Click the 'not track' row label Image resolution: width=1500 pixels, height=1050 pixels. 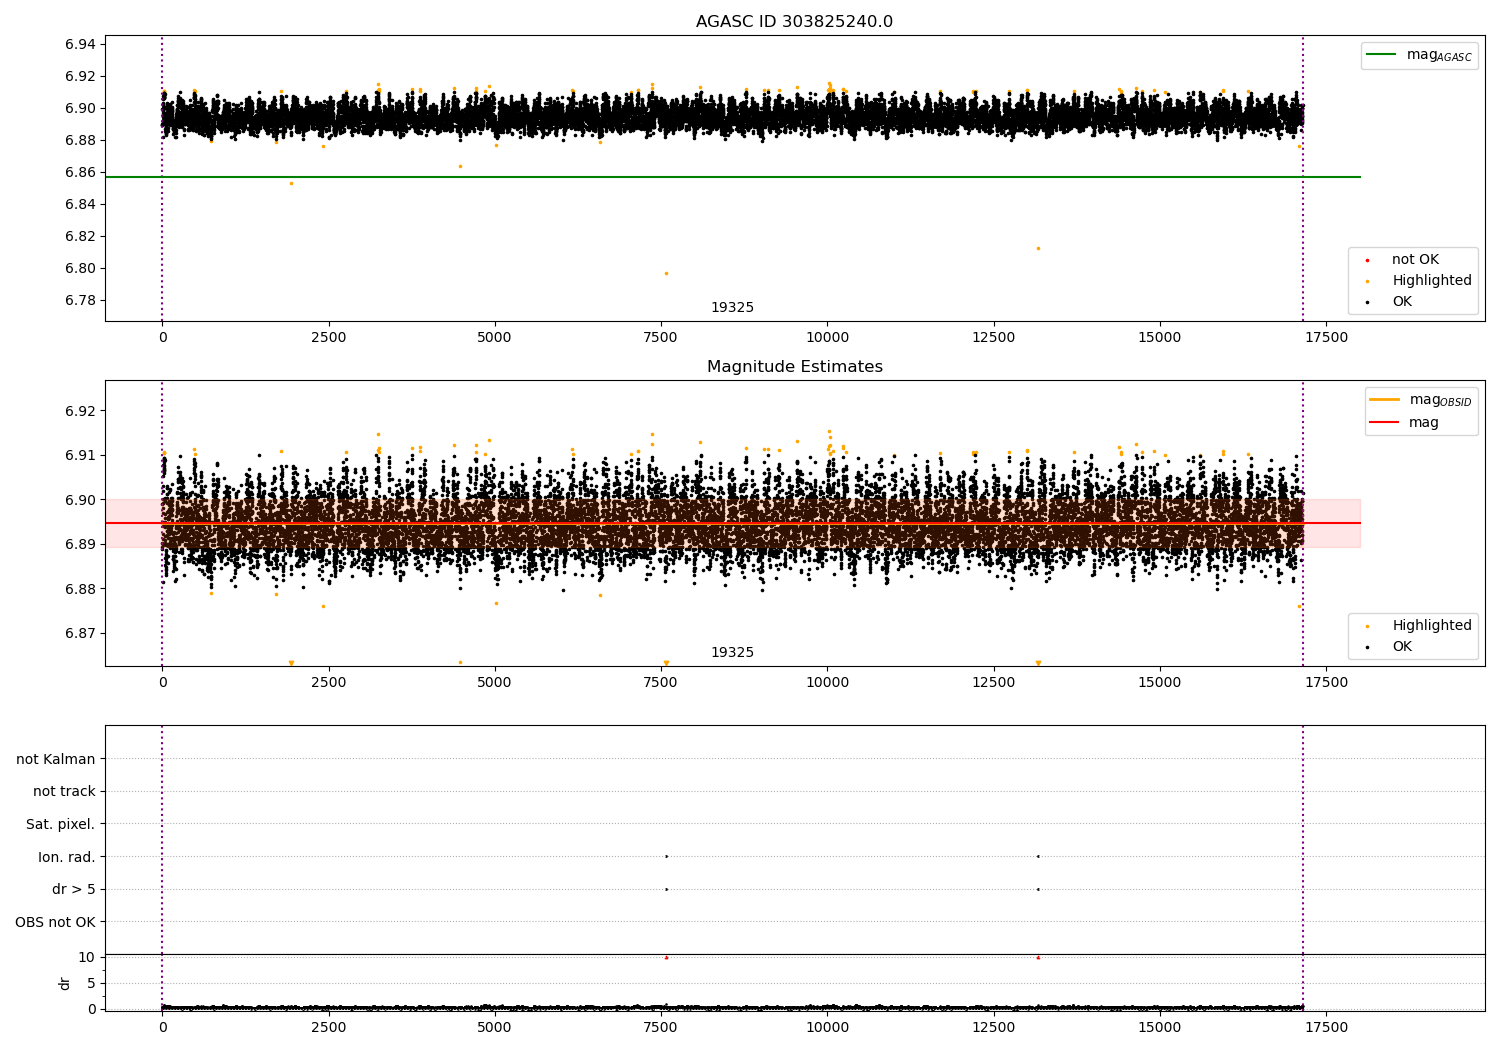coord(64,791)
